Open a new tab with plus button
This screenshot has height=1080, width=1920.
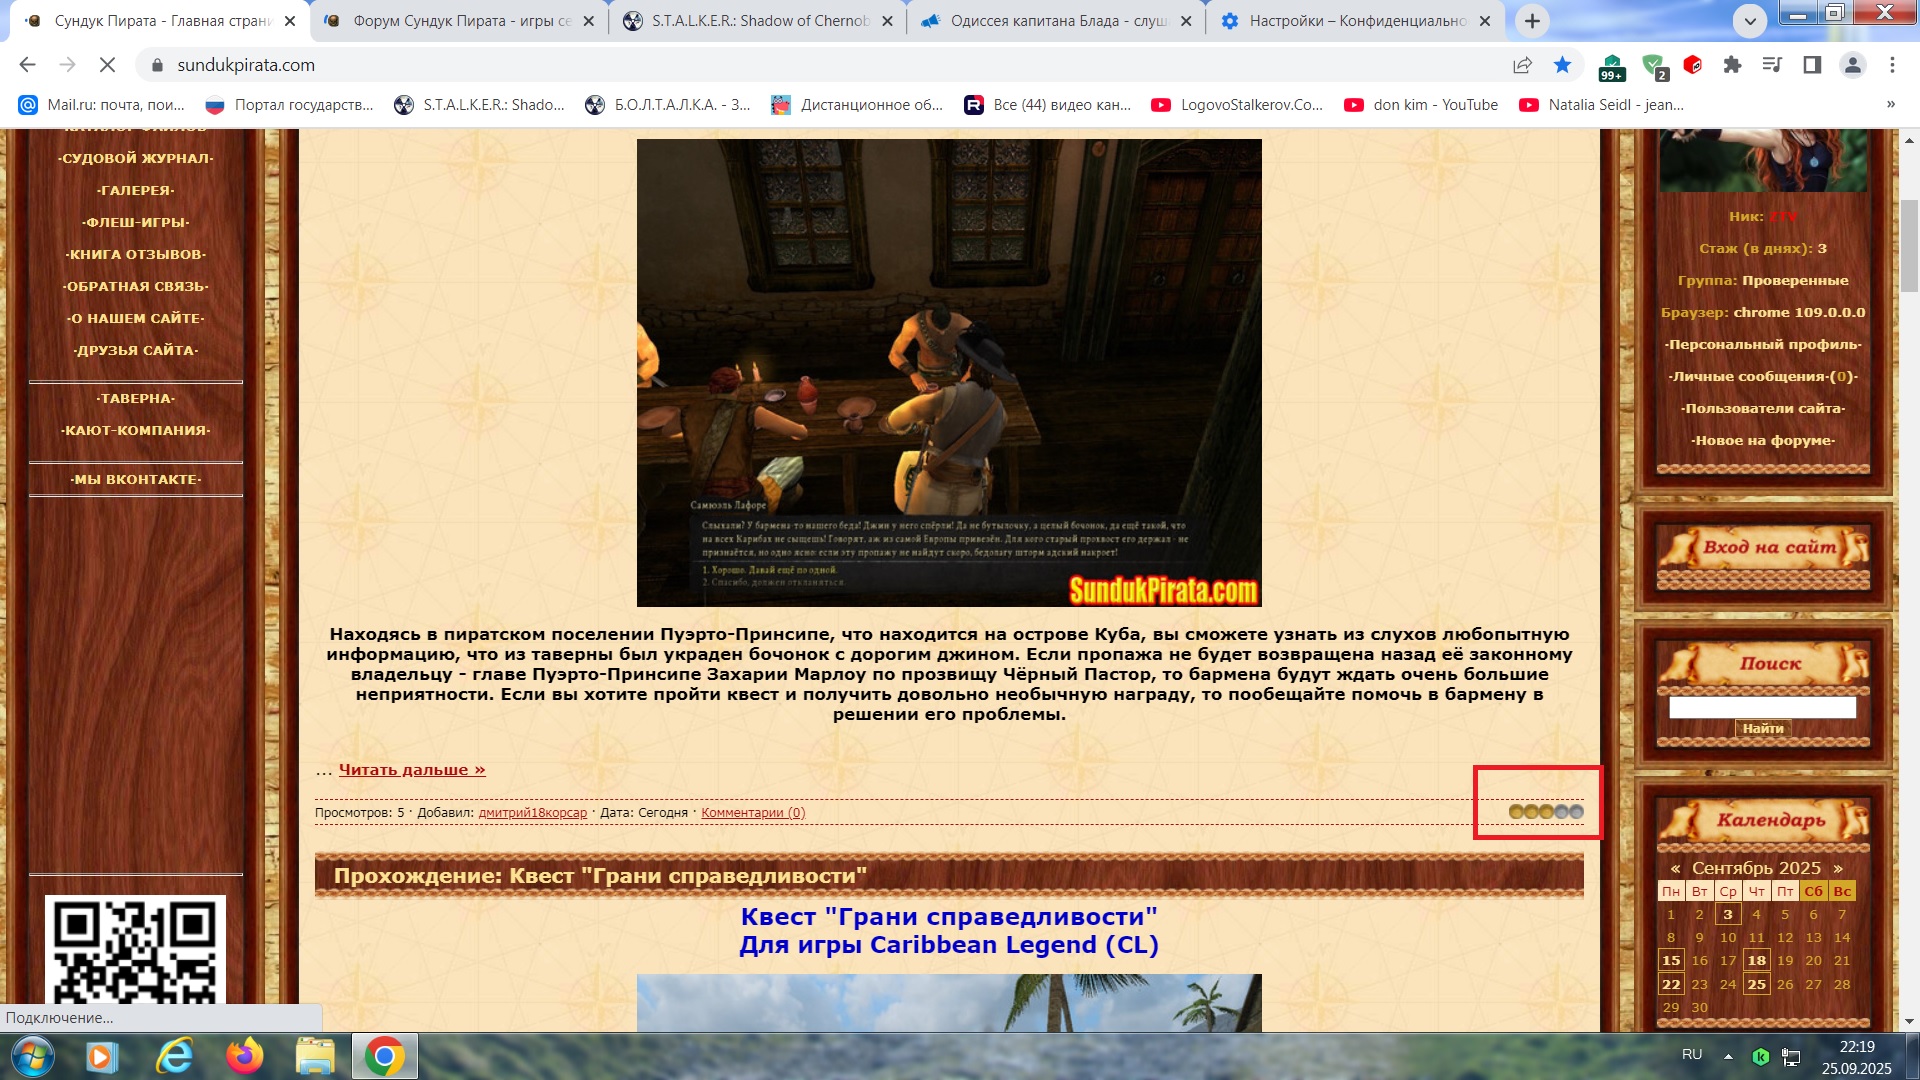1532,21
